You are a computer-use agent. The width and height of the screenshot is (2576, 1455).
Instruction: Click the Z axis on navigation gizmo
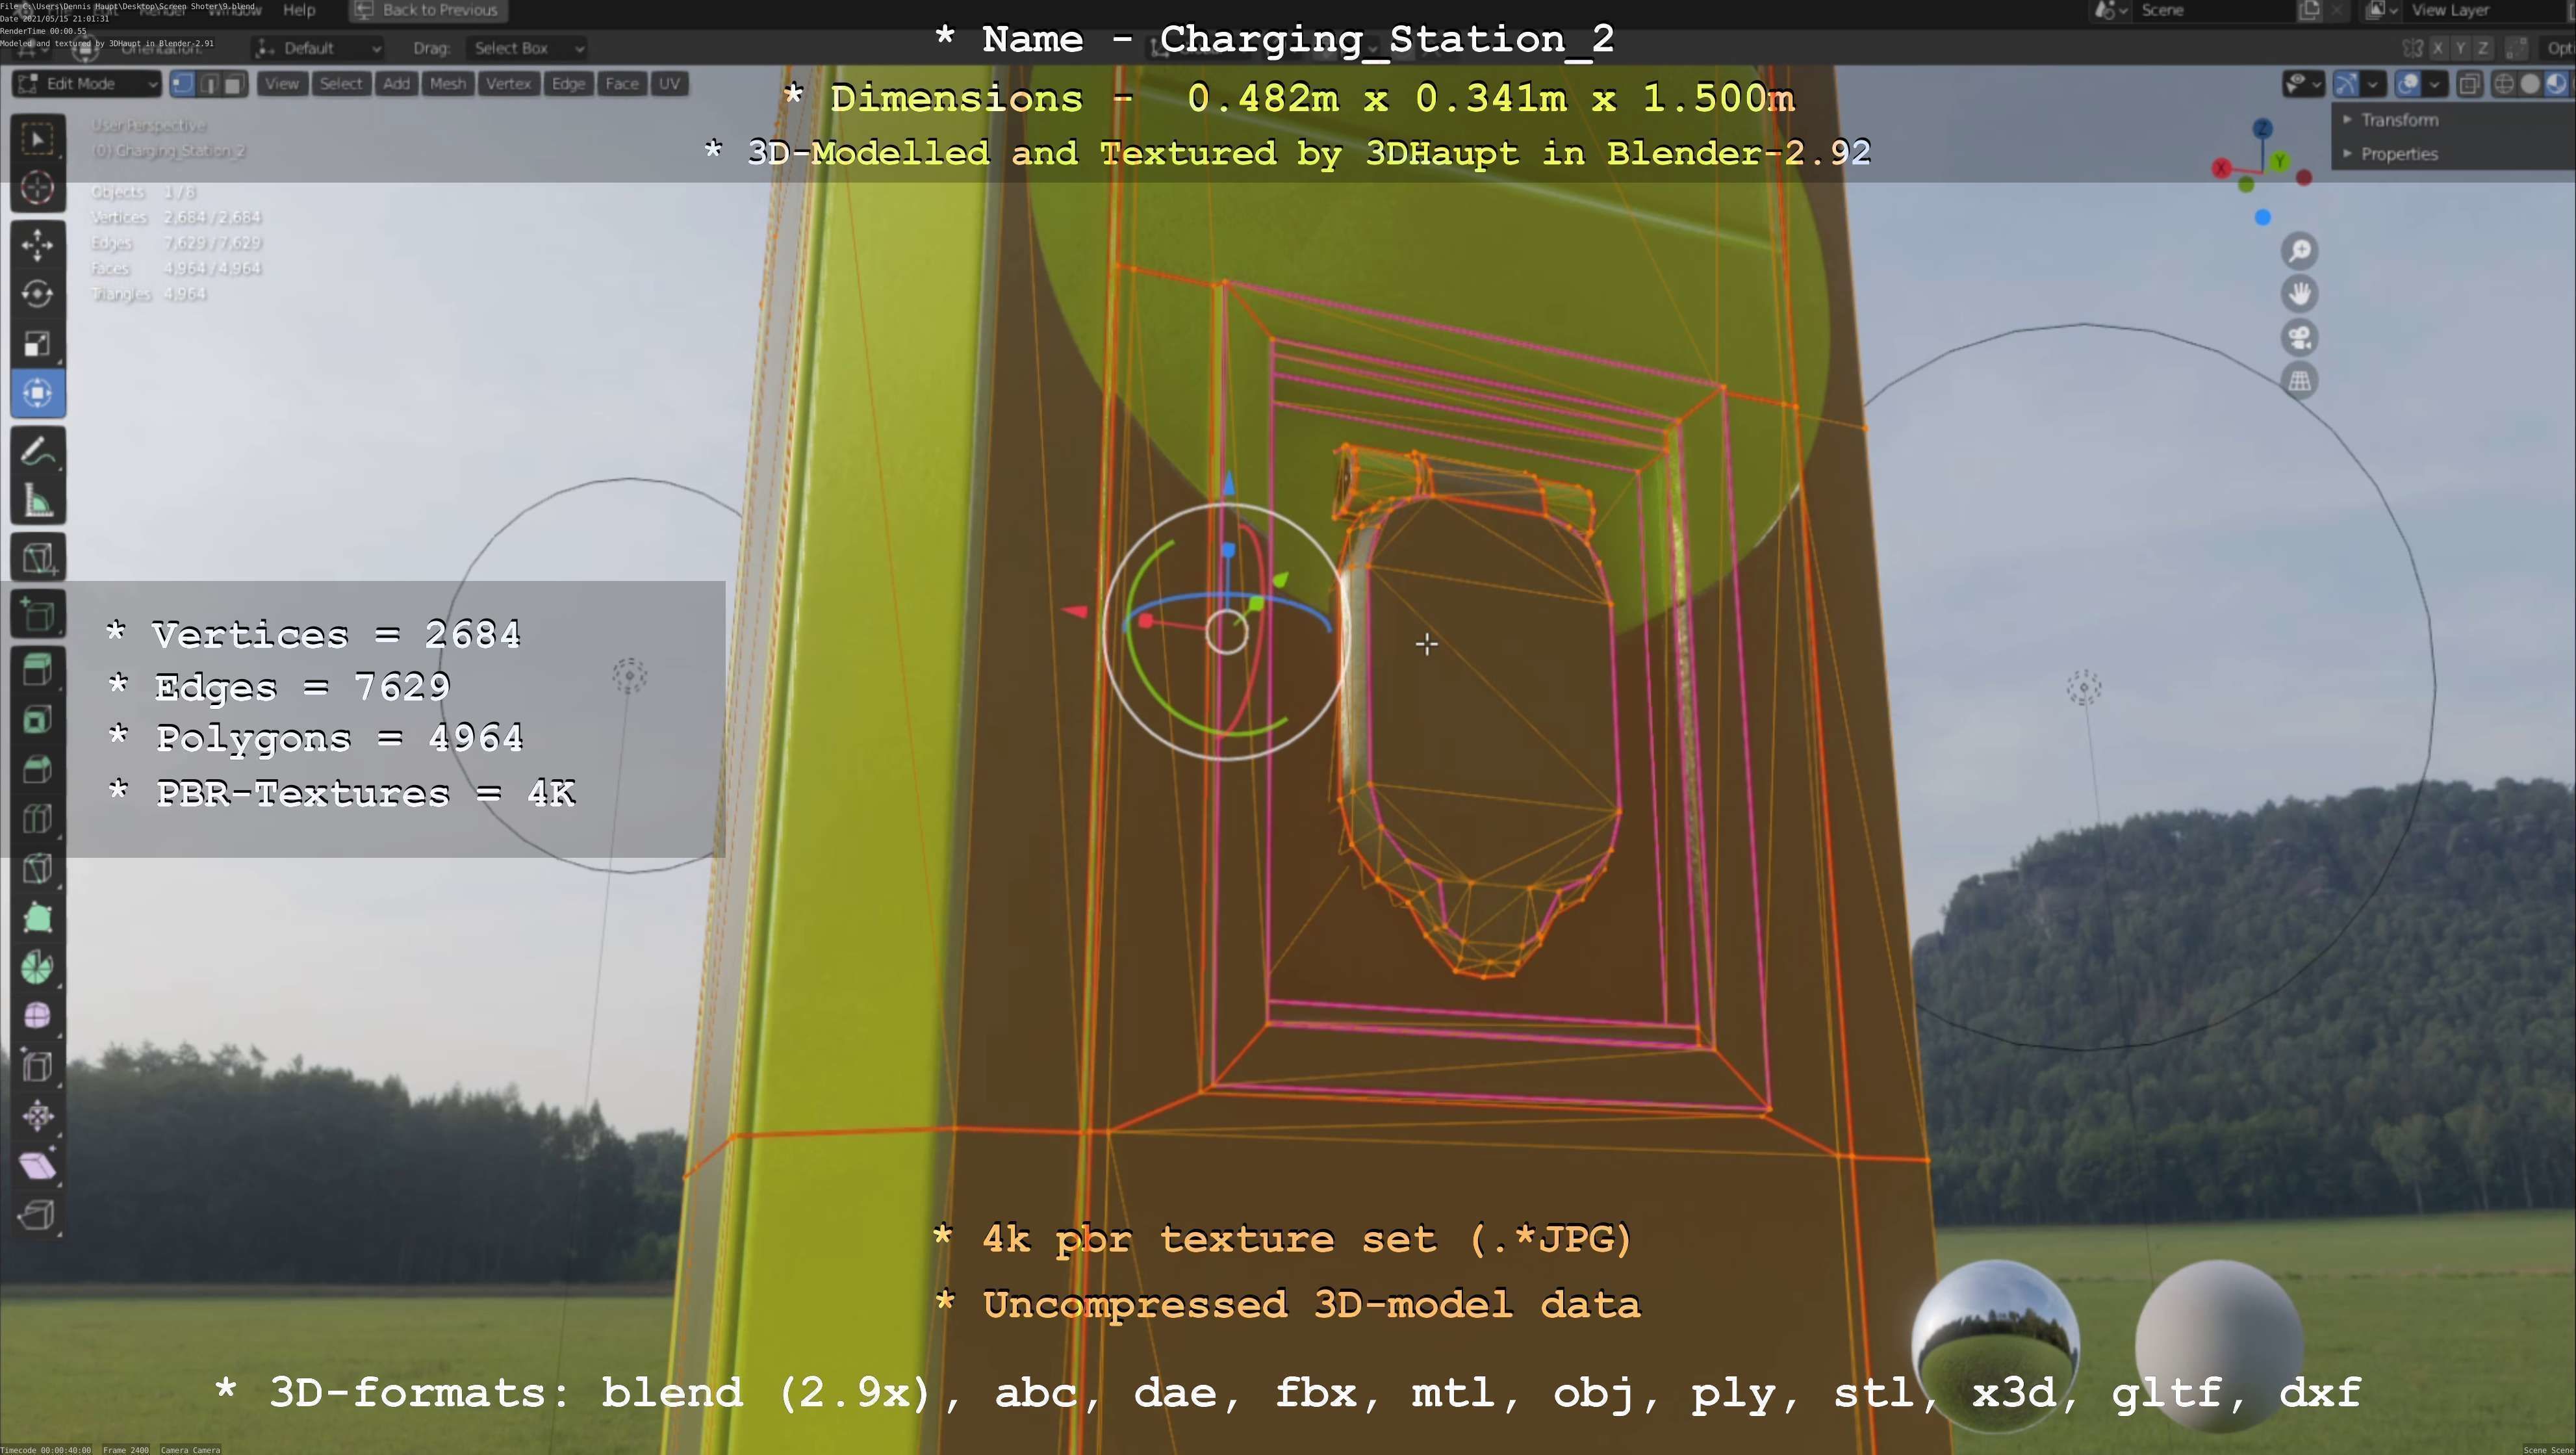pyautogui.click(x=2262, y=129)
